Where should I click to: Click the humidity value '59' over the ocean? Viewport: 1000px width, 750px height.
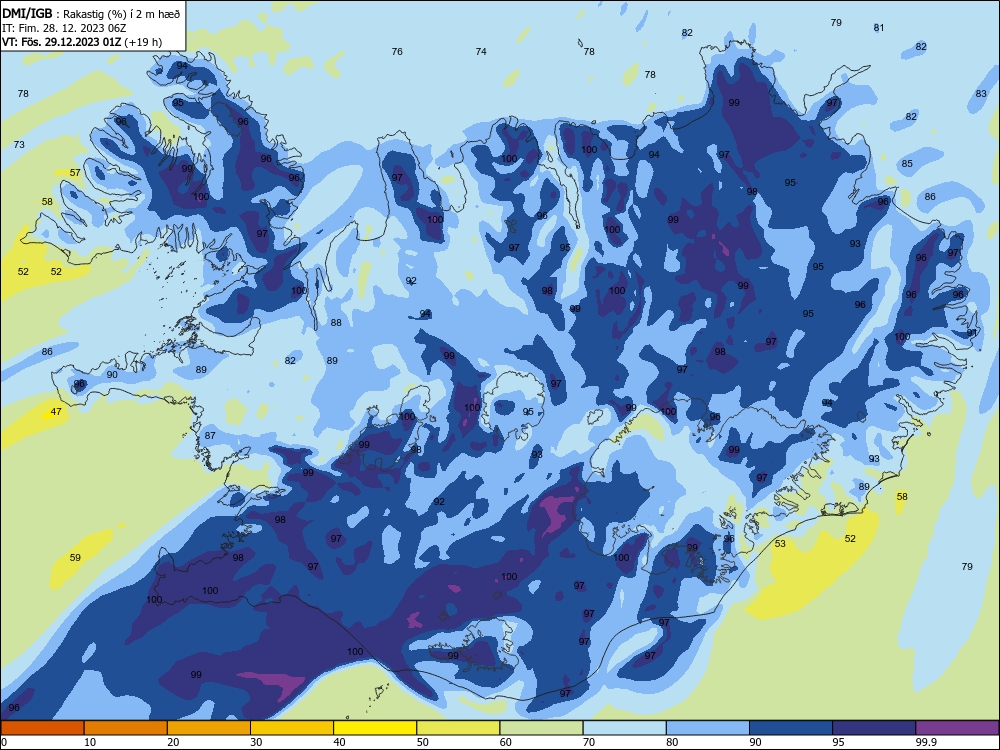point(75,558)
